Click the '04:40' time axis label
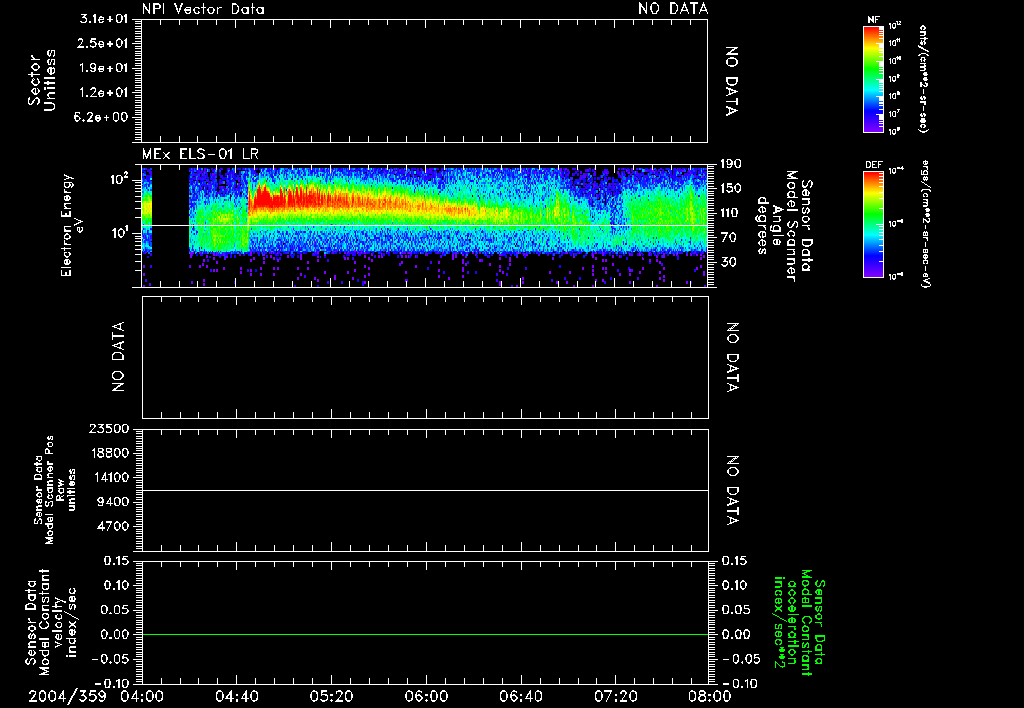Image resolution: width=1024 pixels, height=708 pixels. (236, 696)
